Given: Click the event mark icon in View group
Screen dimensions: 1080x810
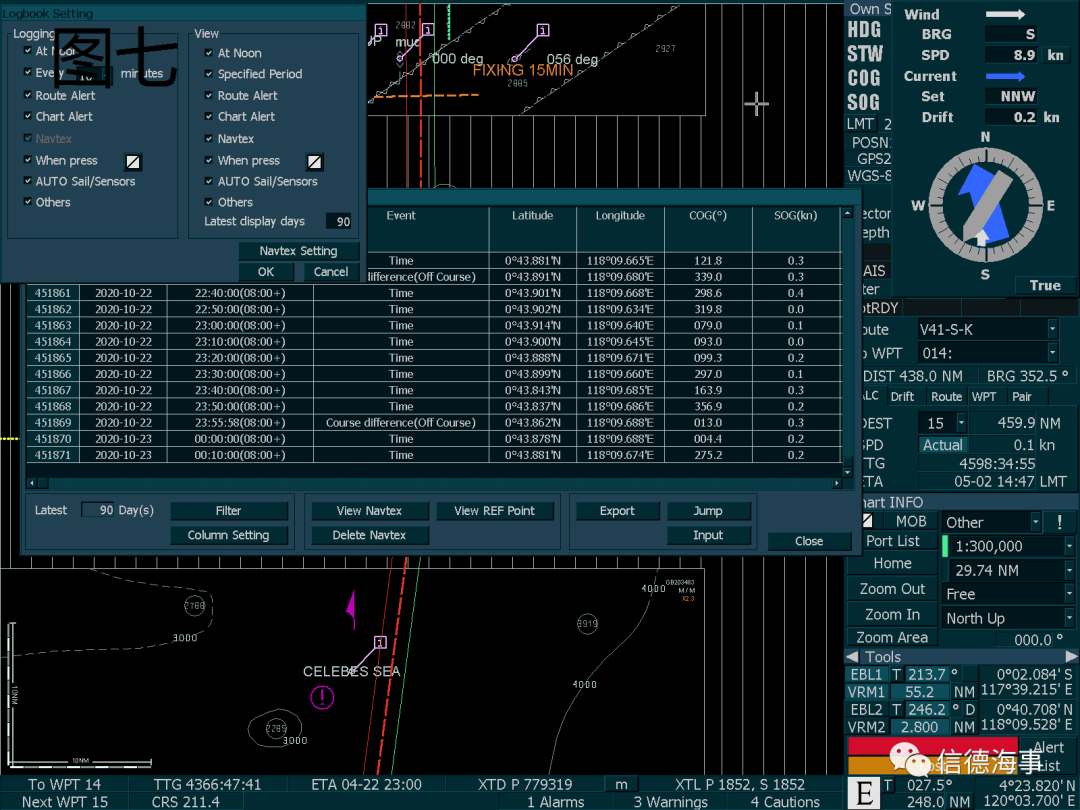Looking at the screenshot, I should click(314, 161).
